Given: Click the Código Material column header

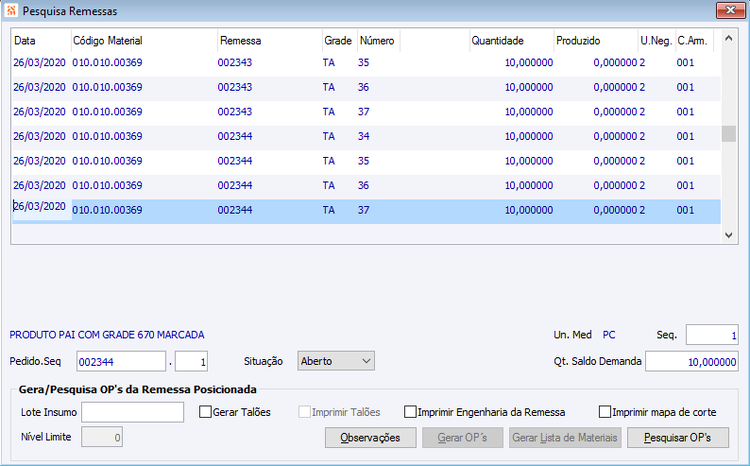Looking at the screenshot, I should [x=144, y=41].
